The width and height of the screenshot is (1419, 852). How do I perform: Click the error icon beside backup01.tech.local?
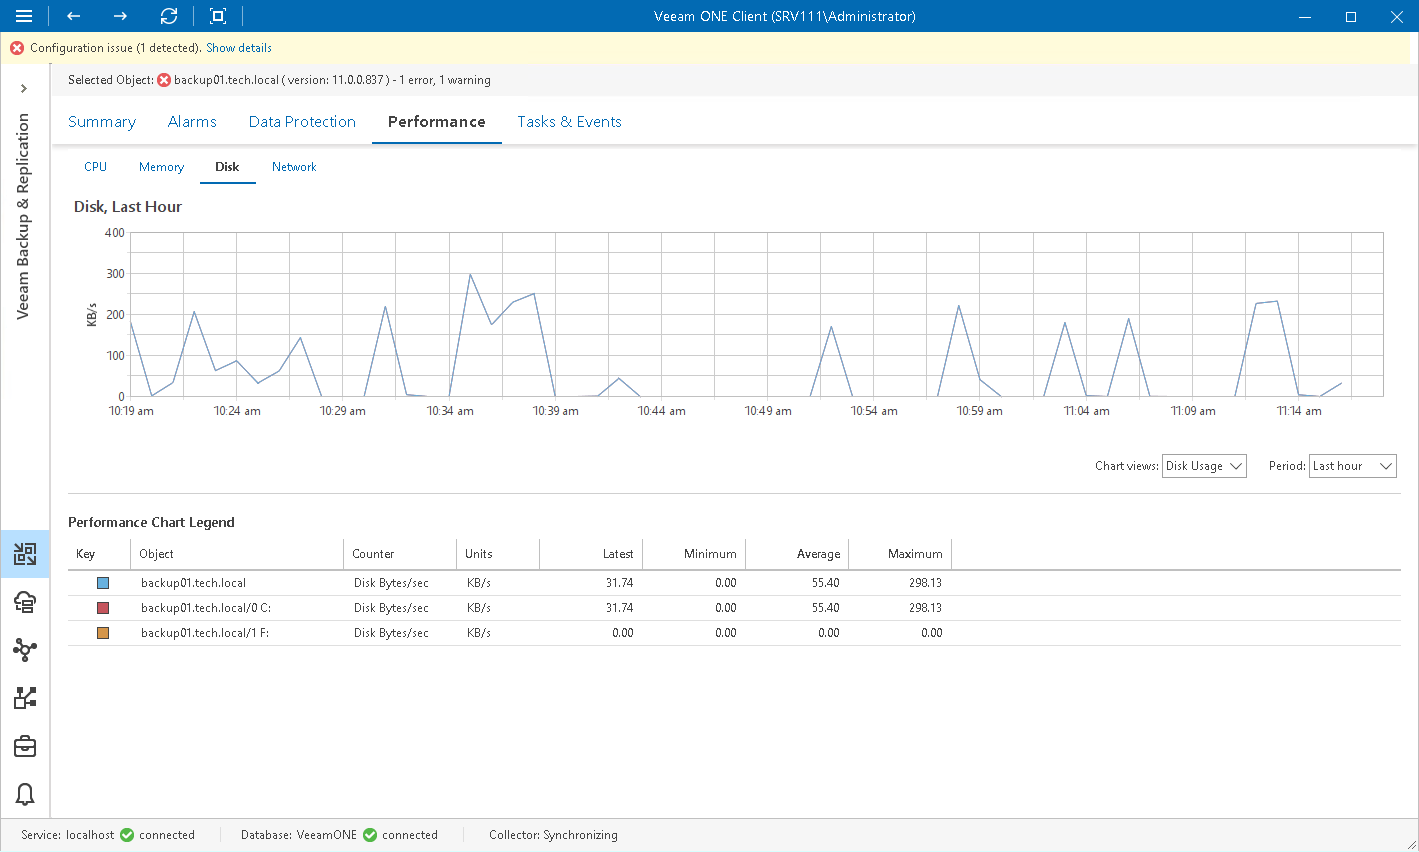click(165, 80)
